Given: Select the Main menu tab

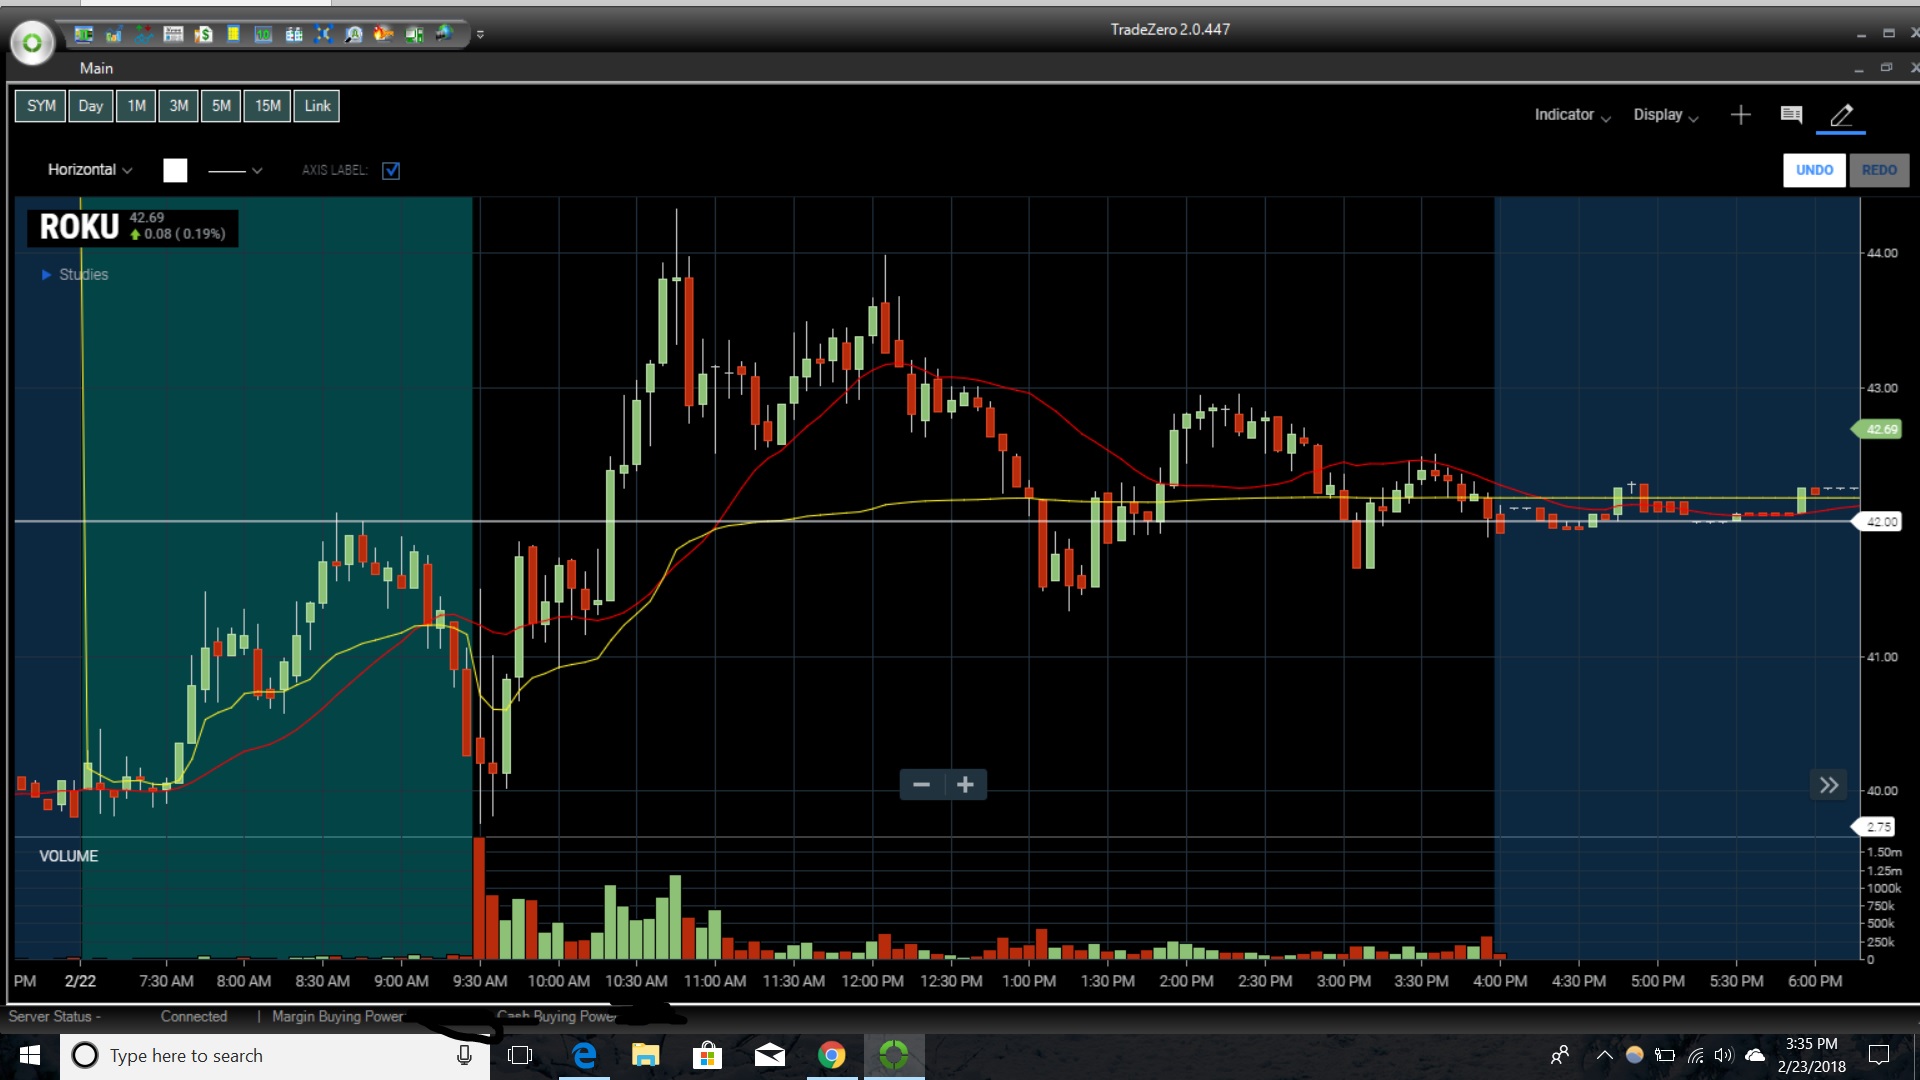Looking at the screenshot, I should click(96, 68).
